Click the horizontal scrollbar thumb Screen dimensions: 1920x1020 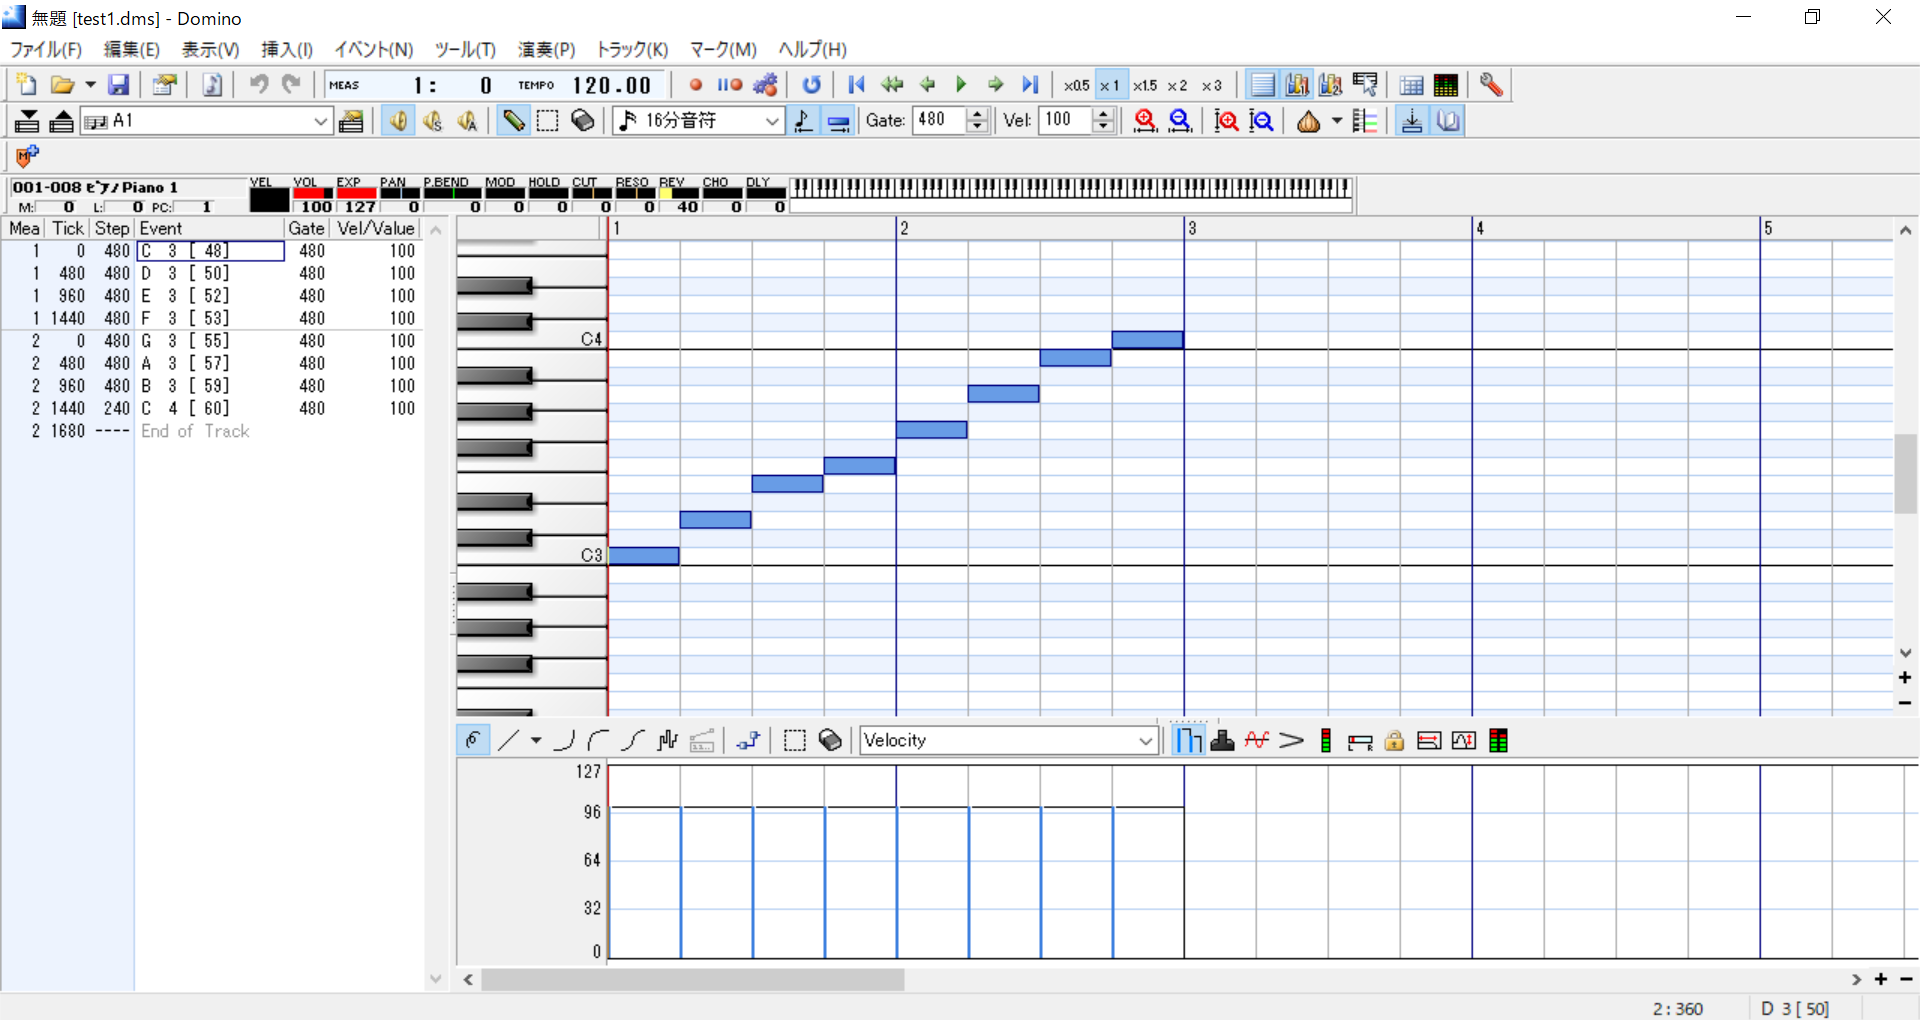click(x=692, y=980)
